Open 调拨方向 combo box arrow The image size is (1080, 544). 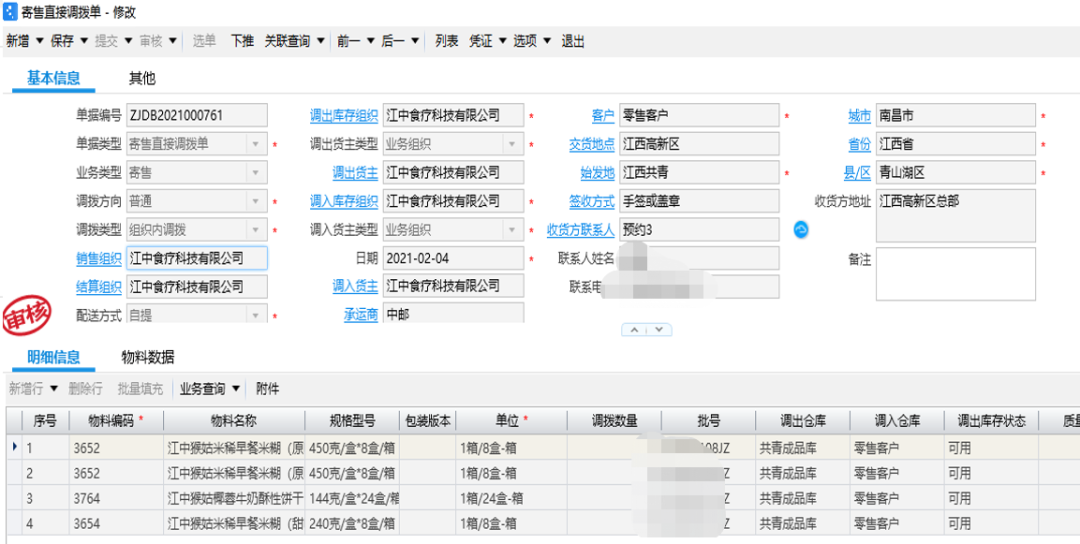(x=256, y=202)
